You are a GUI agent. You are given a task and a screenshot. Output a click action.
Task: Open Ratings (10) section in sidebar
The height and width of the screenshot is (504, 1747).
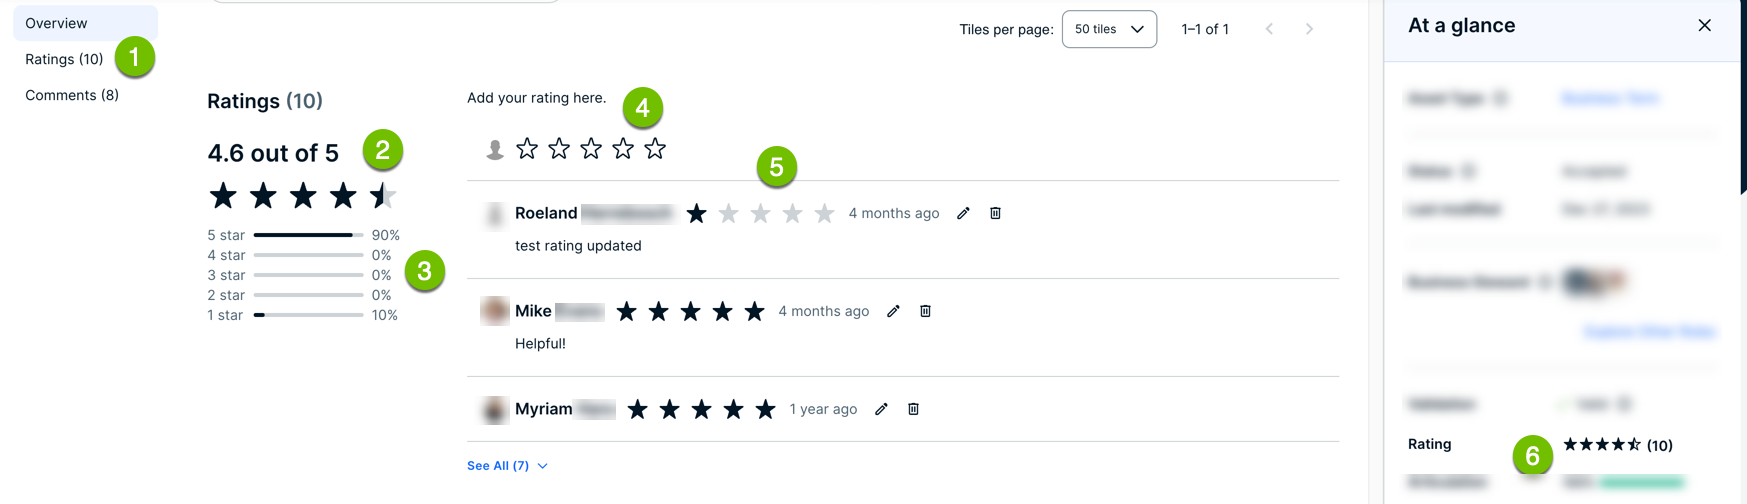(x=64, y=59)
